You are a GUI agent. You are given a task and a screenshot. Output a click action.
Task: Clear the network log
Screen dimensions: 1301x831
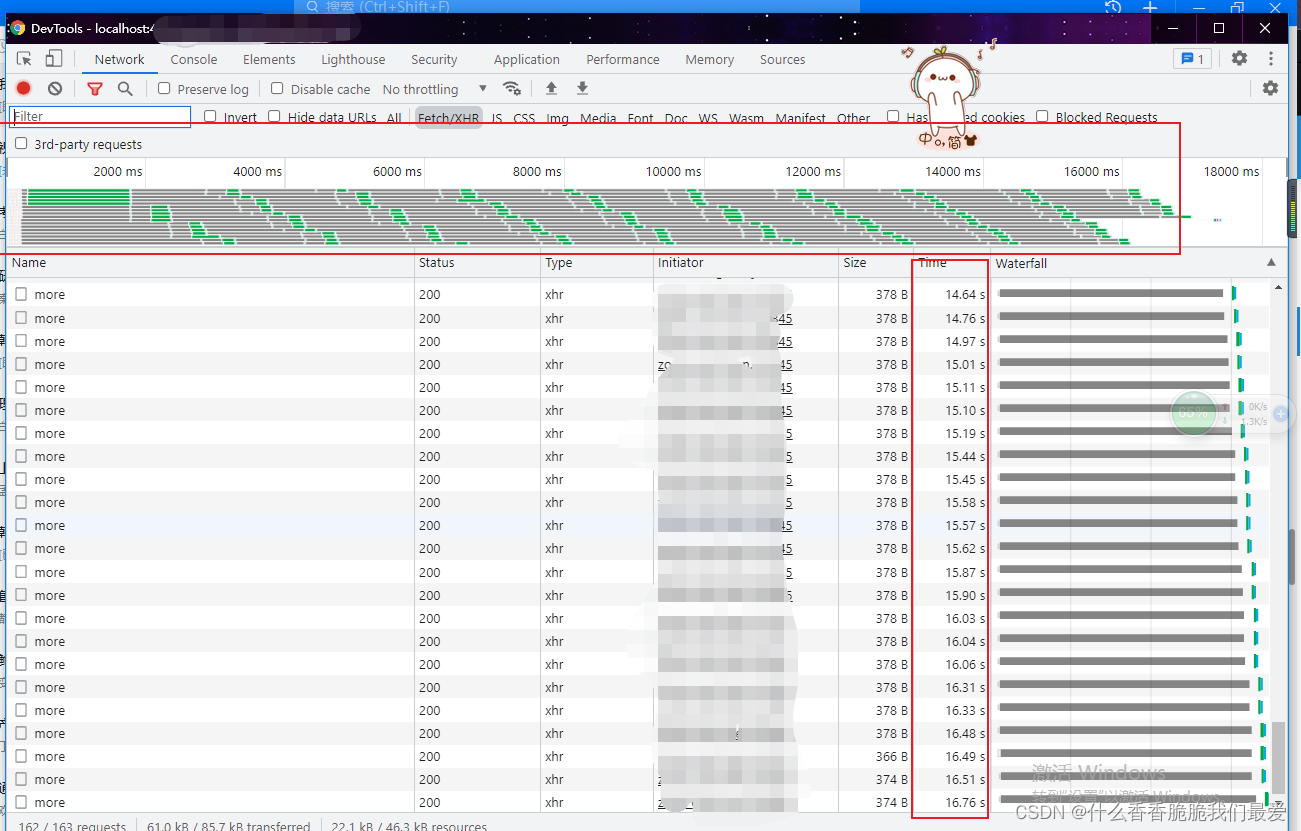click(55, 89)
